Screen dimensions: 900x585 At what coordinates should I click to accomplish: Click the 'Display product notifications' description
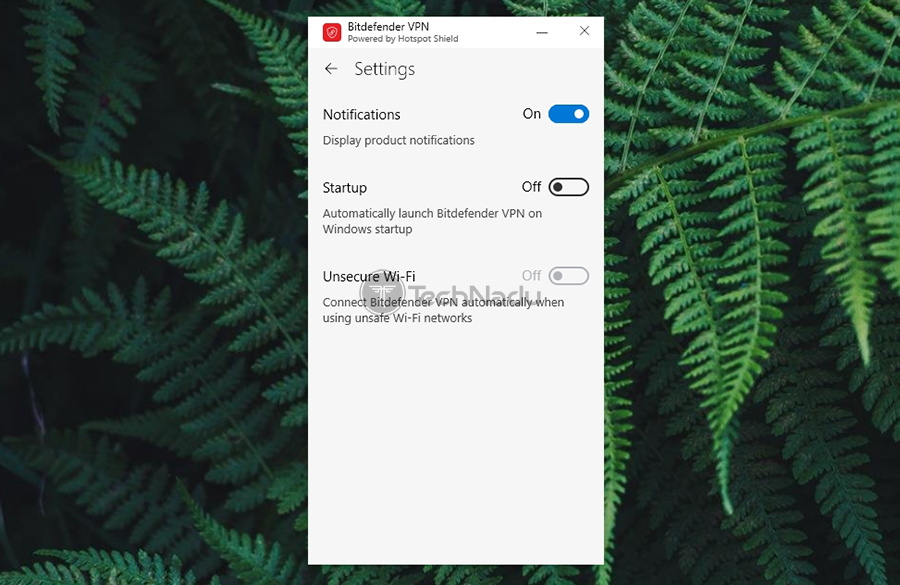click(x=398, y=141)
